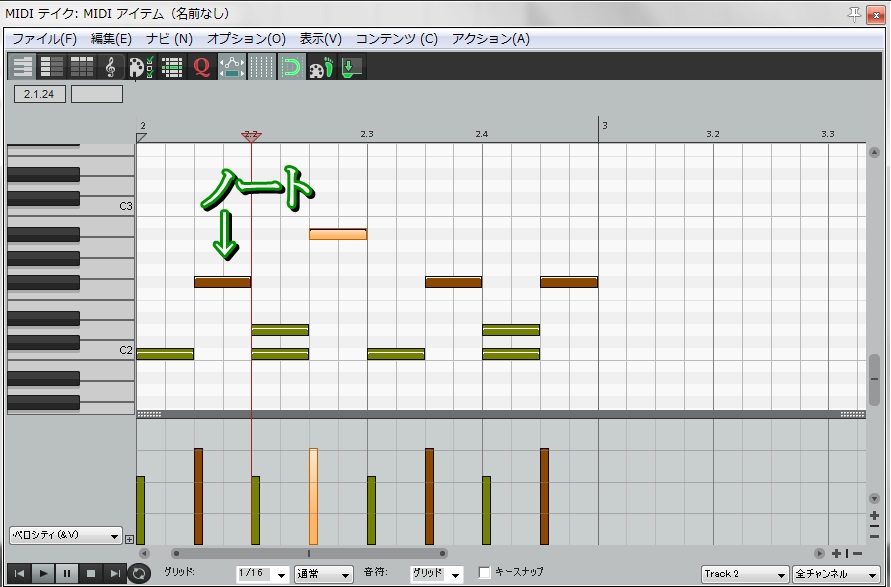Zoom out vertically with the minus button

click(x=874, y=536)
